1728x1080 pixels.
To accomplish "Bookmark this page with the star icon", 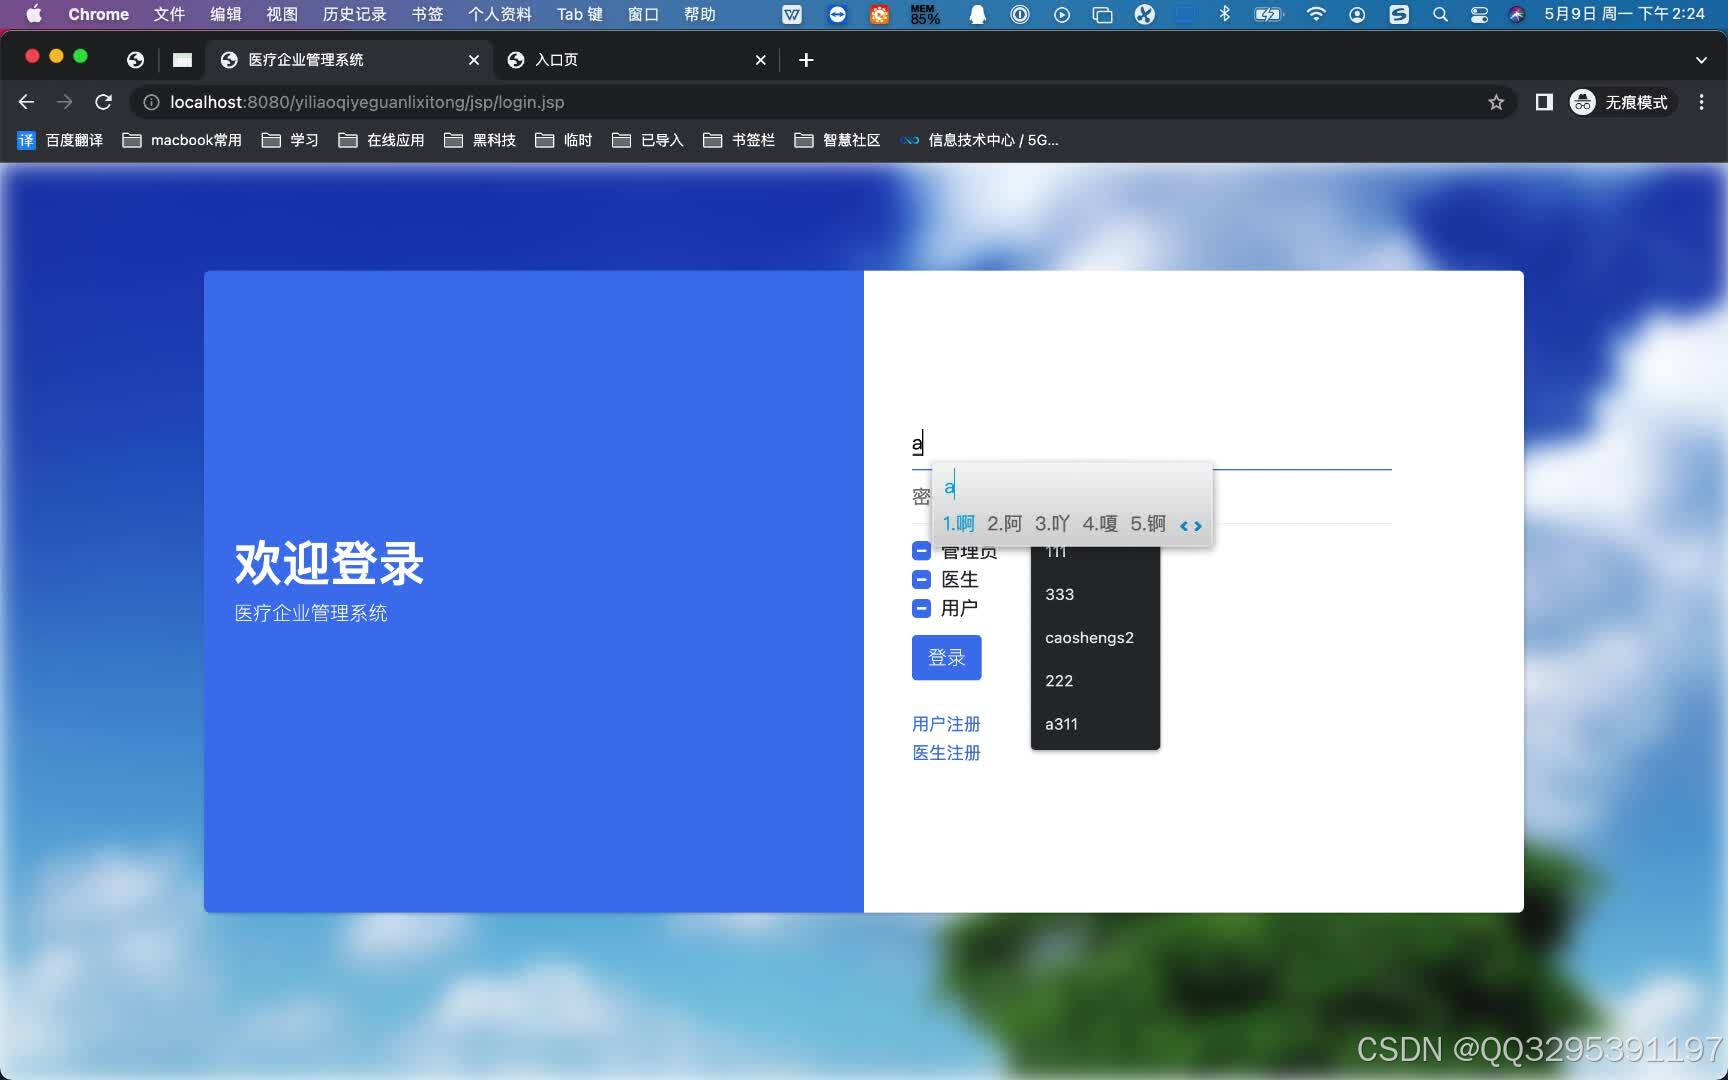I will 1496,102.
